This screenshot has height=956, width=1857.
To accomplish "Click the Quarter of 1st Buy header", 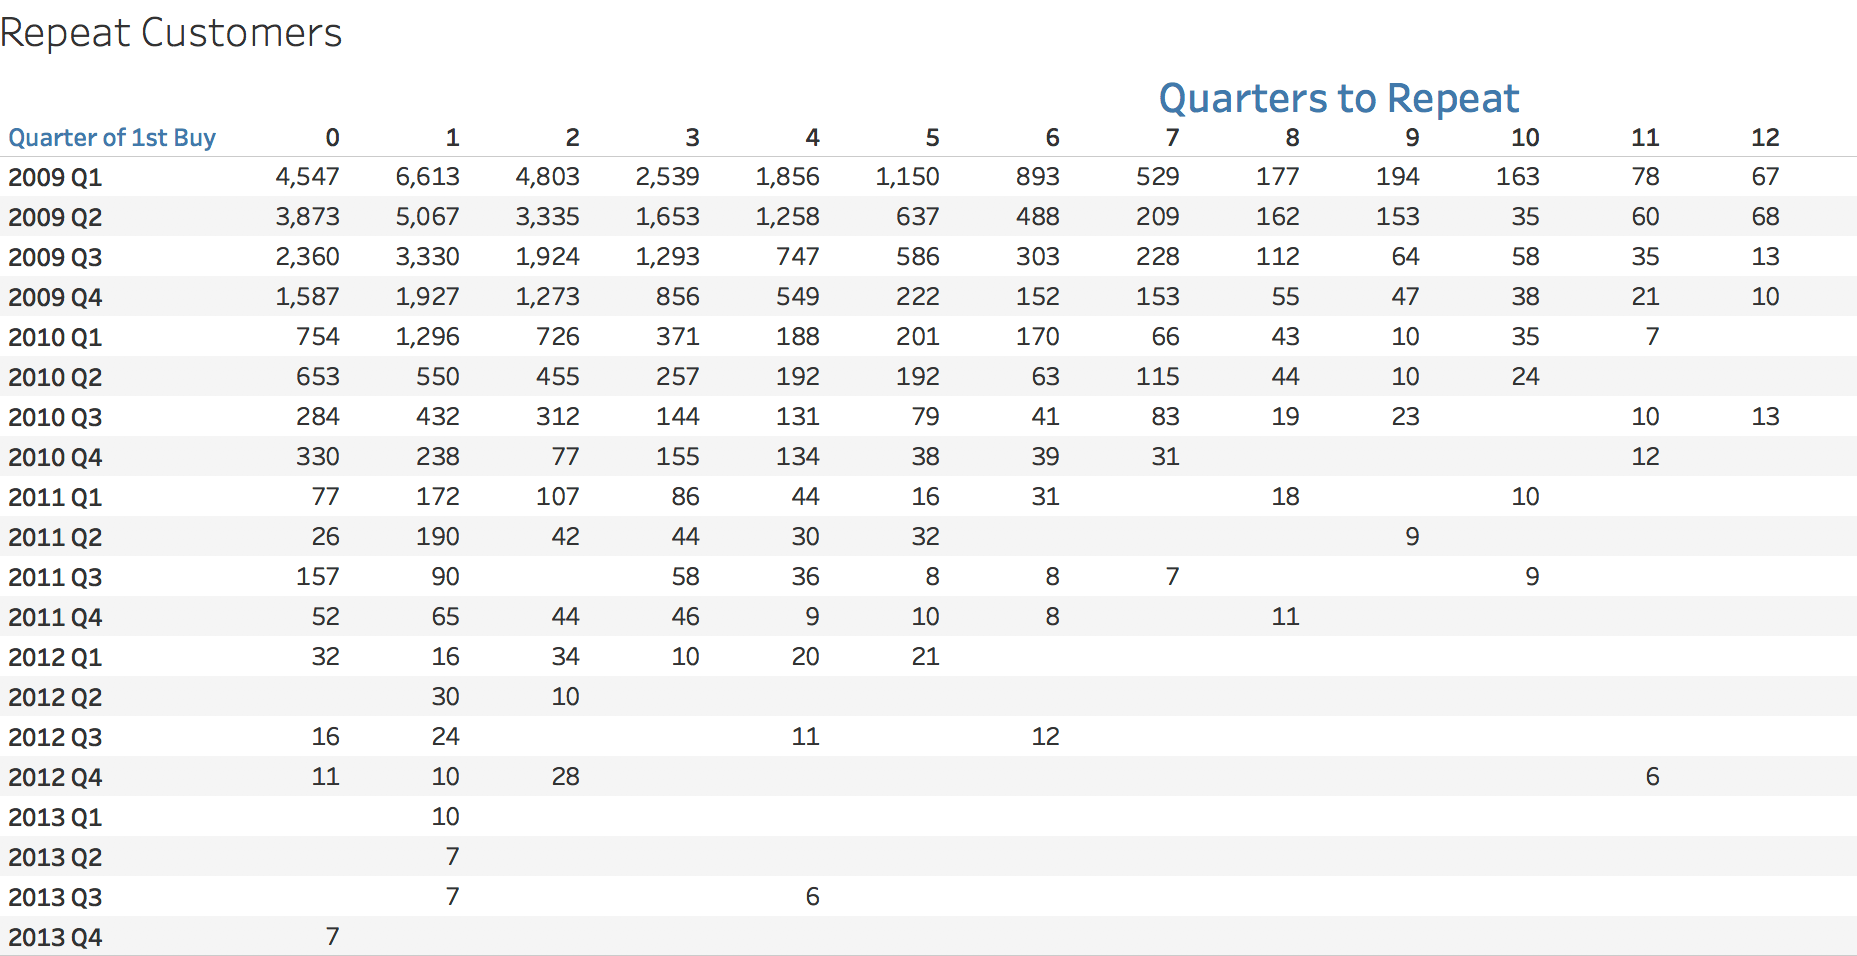I will tap(112, 137).
